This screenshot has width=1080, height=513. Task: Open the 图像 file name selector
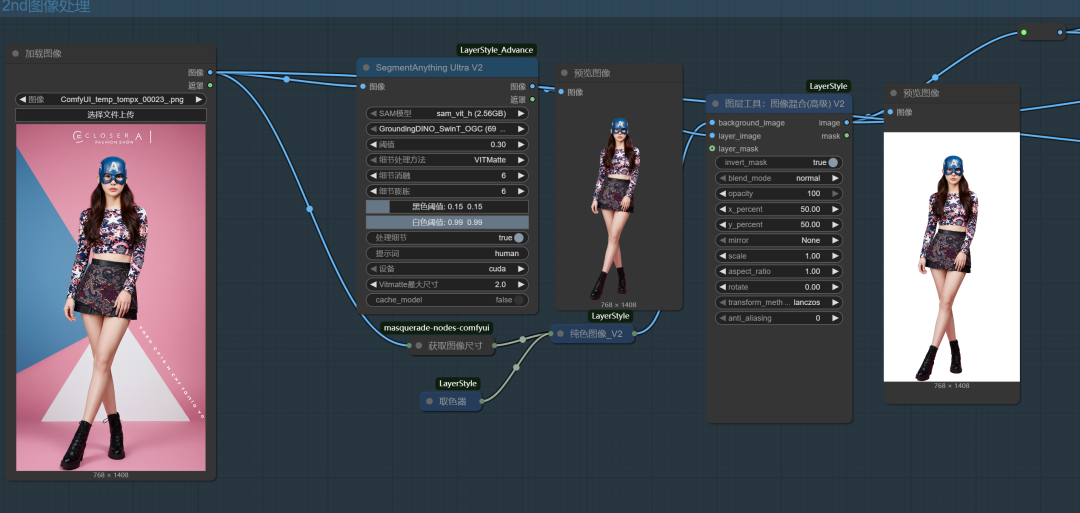pos(111,99)
